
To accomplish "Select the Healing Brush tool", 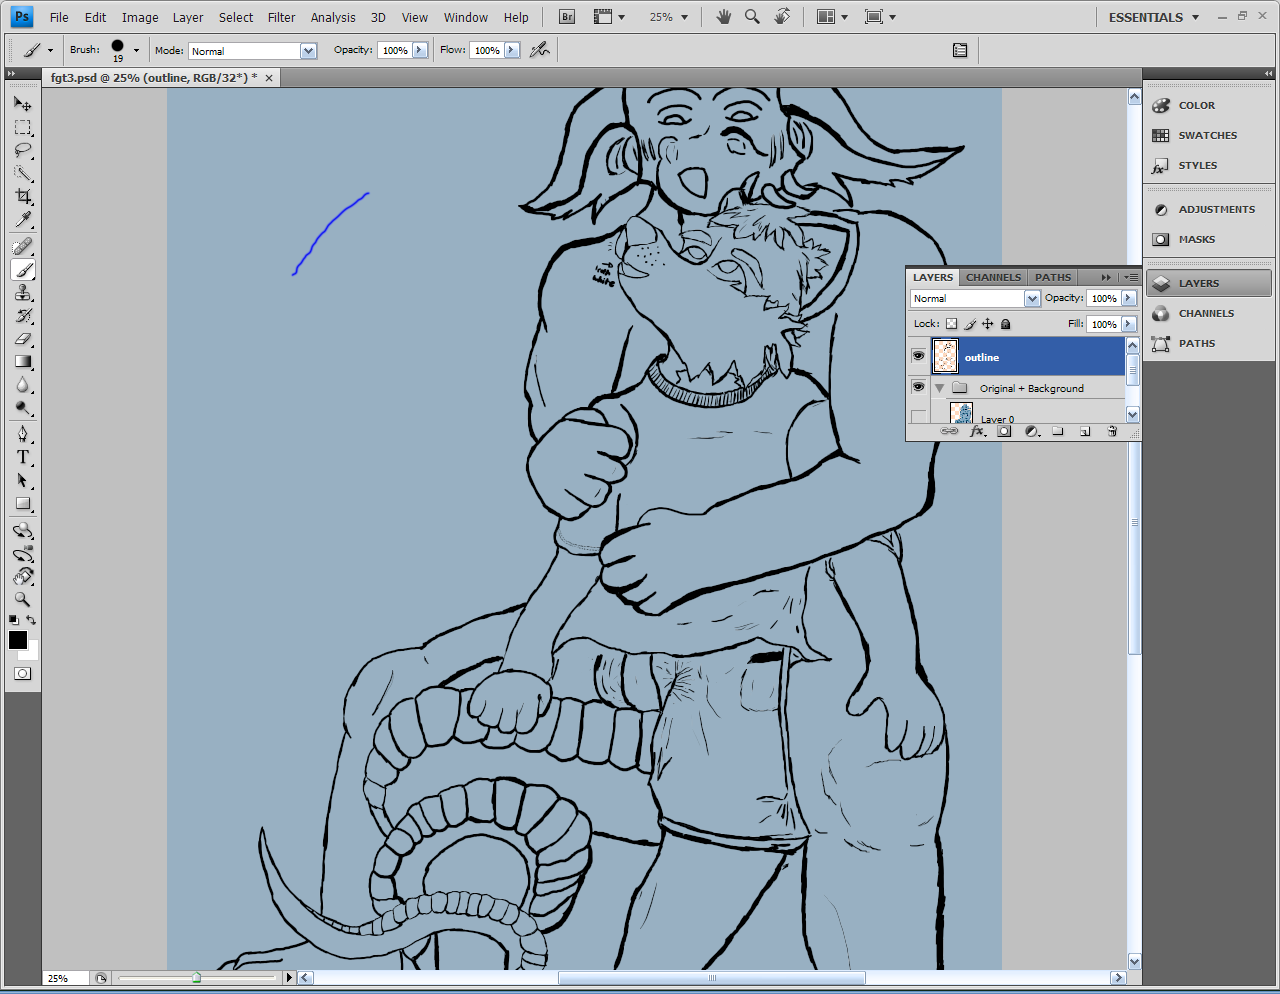I will point(22,246).
